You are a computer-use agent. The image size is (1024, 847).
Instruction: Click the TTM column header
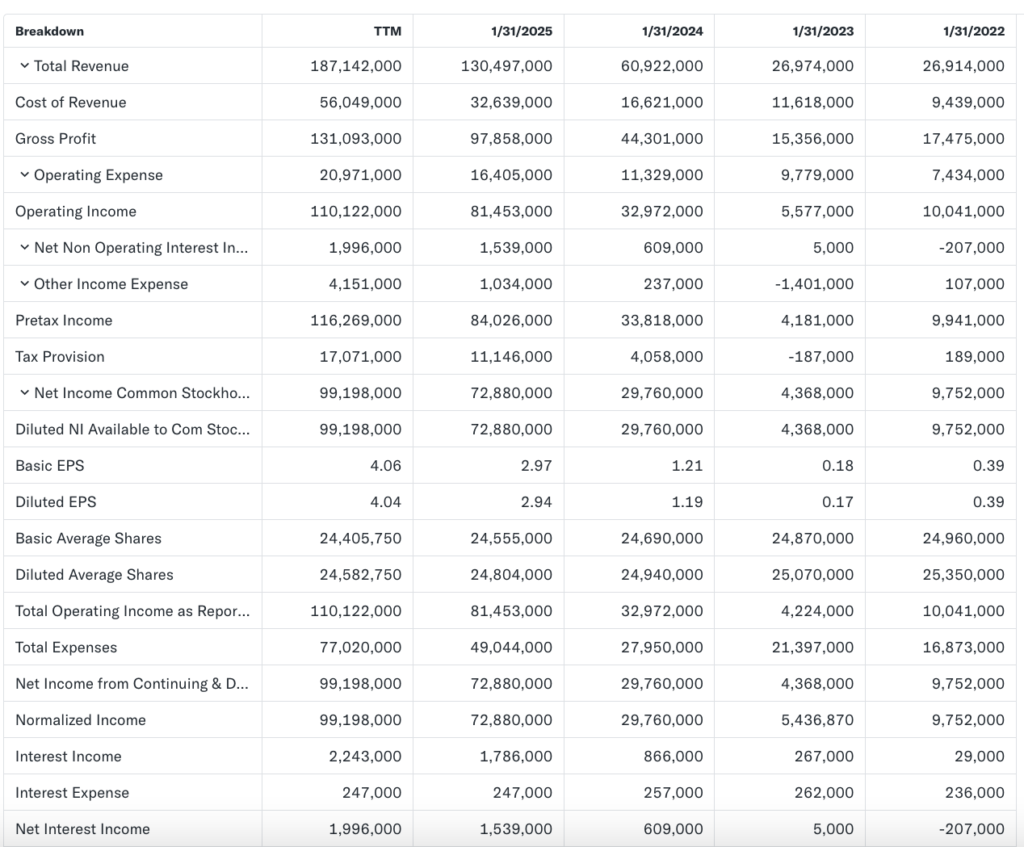click(x=387, y=31)
